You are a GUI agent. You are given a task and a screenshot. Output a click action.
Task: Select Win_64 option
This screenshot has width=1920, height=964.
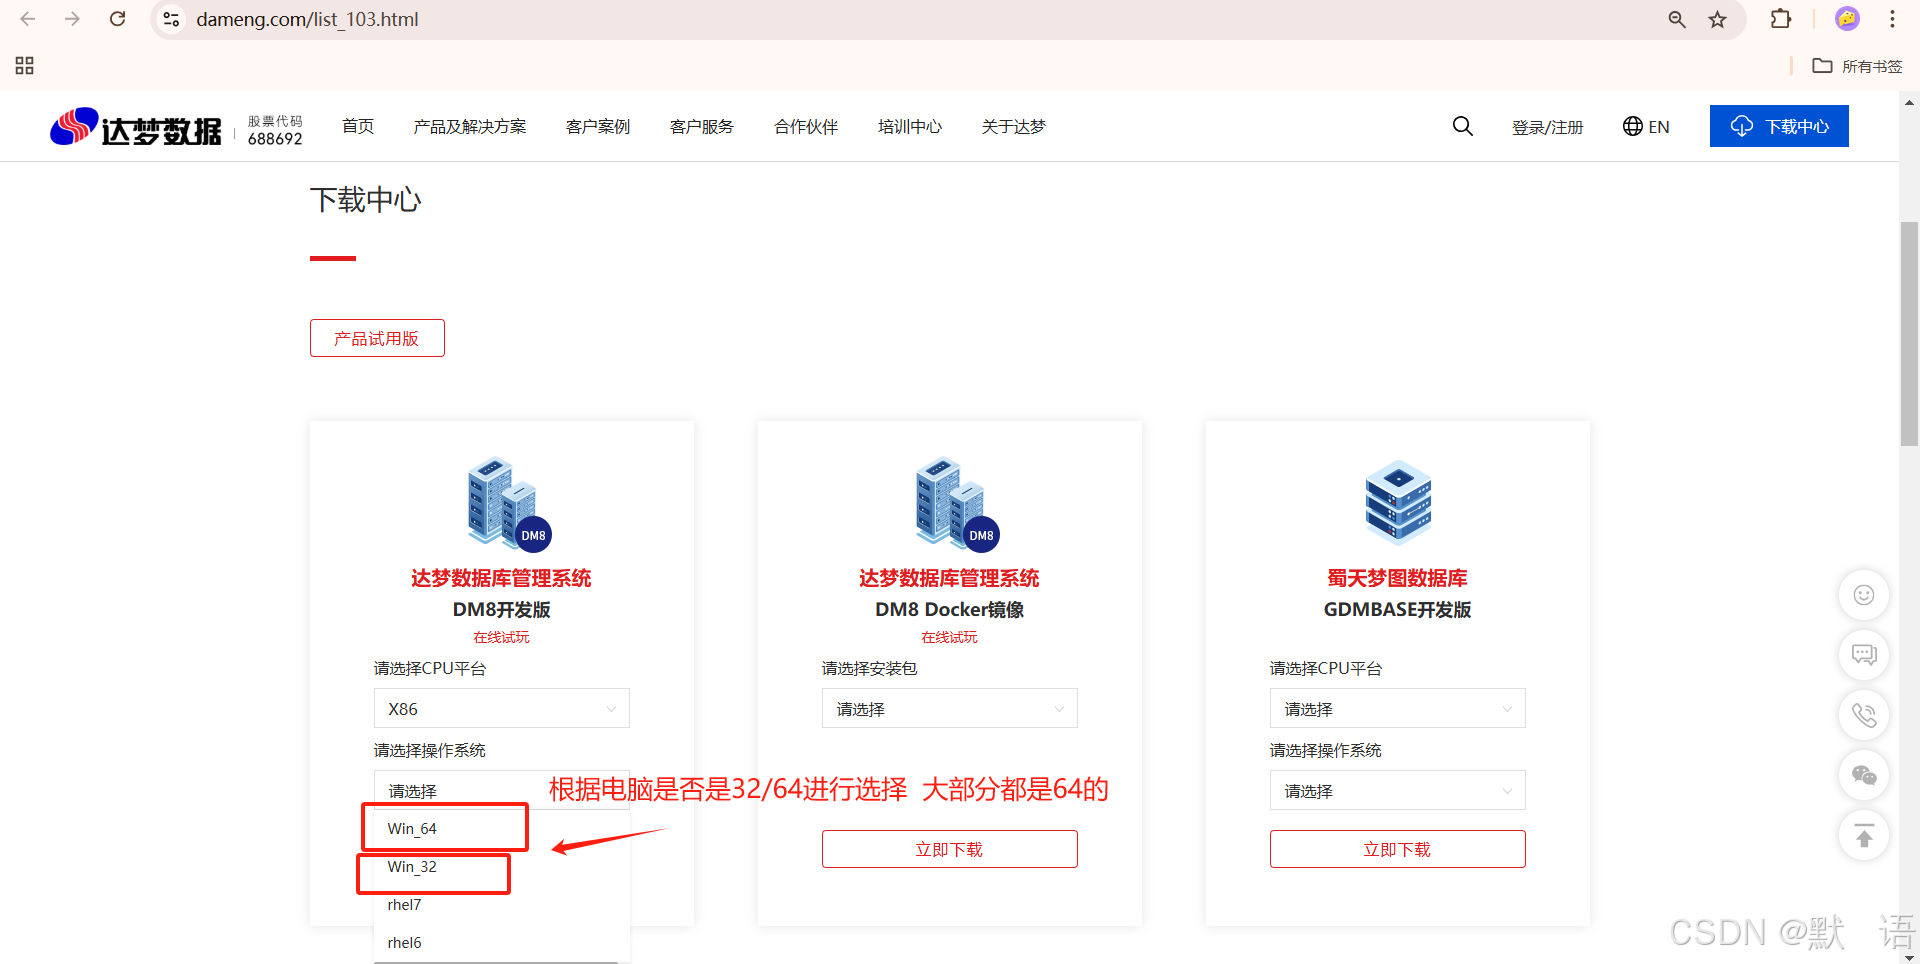click(x=502, y=828)
